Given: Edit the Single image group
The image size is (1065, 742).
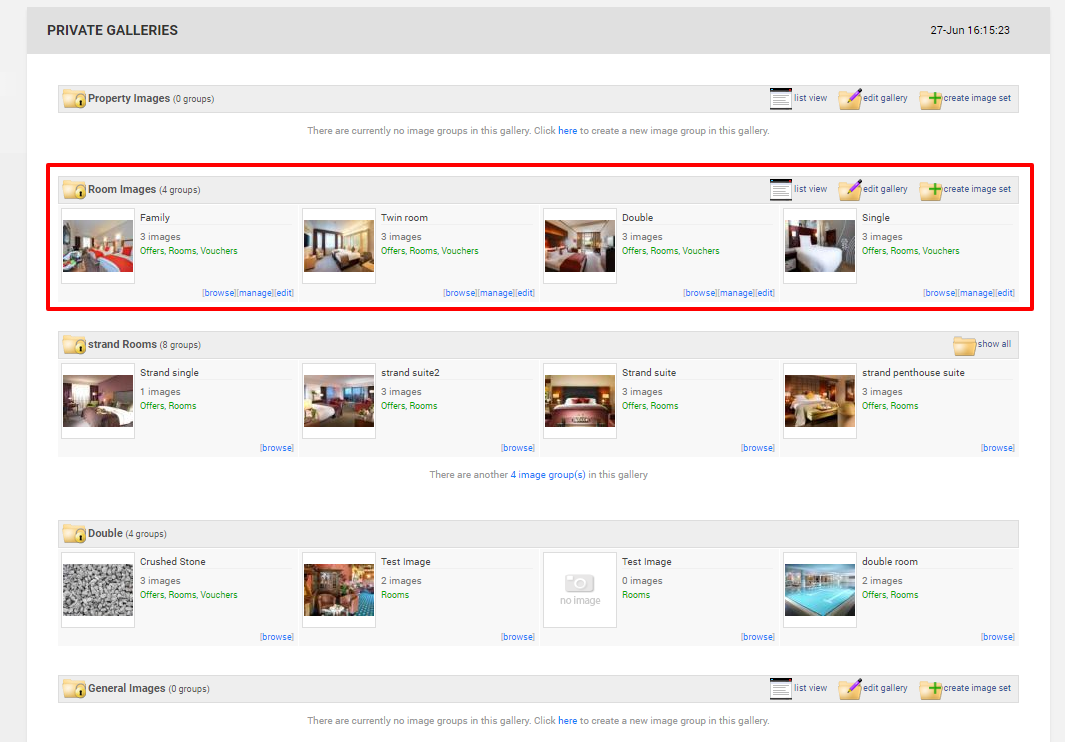Looking at the screenshot, I should 1006,293.
